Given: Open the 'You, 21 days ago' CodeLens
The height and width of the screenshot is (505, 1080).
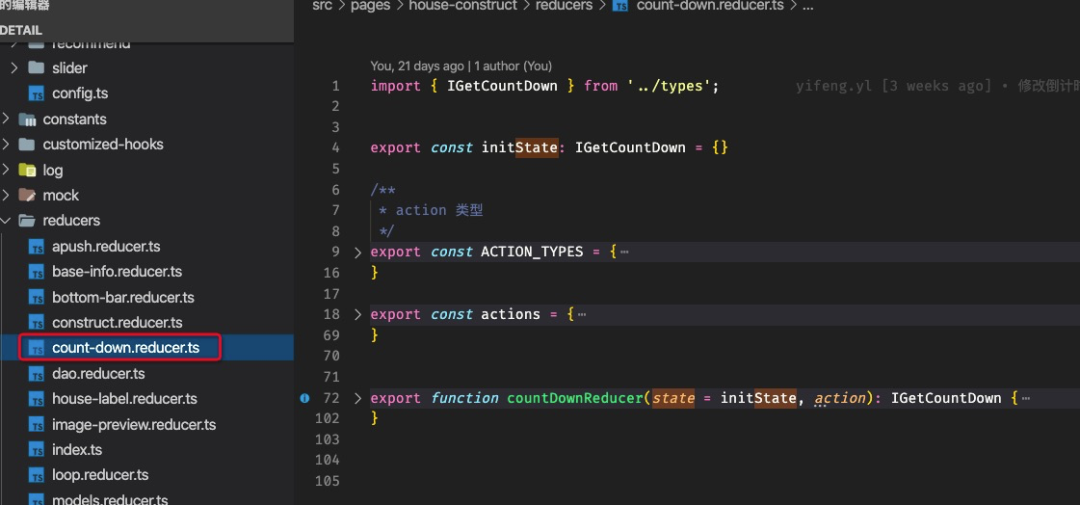Looking at the screenshot, I should pyautogui.click(x=461, y=66).
